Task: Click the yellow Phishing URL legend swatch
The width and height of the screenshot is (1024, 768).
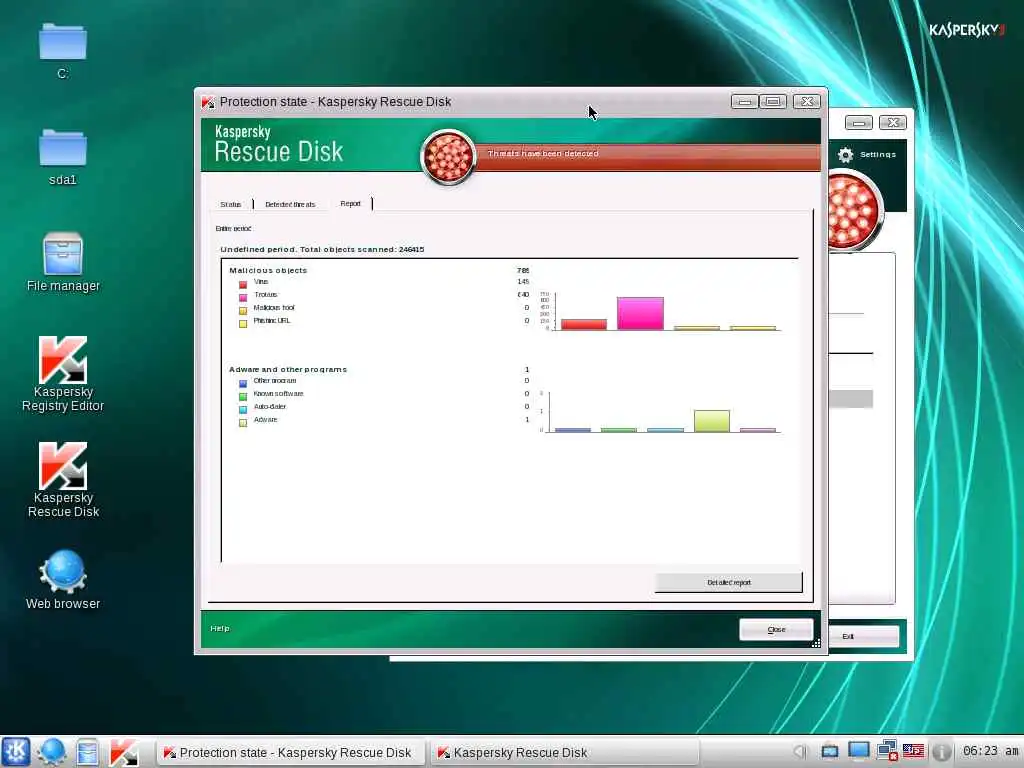Action: pyautogui.click(x=243, y=323)
